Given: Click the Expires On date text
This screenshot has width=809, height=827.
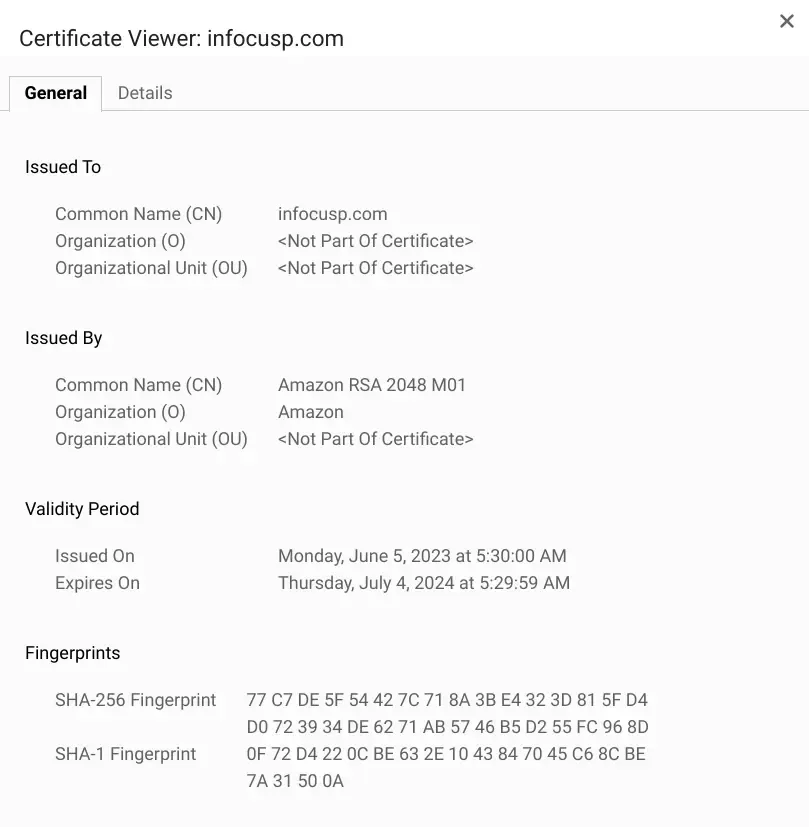Looking at the screenshot, I should [x=424, y=582].
